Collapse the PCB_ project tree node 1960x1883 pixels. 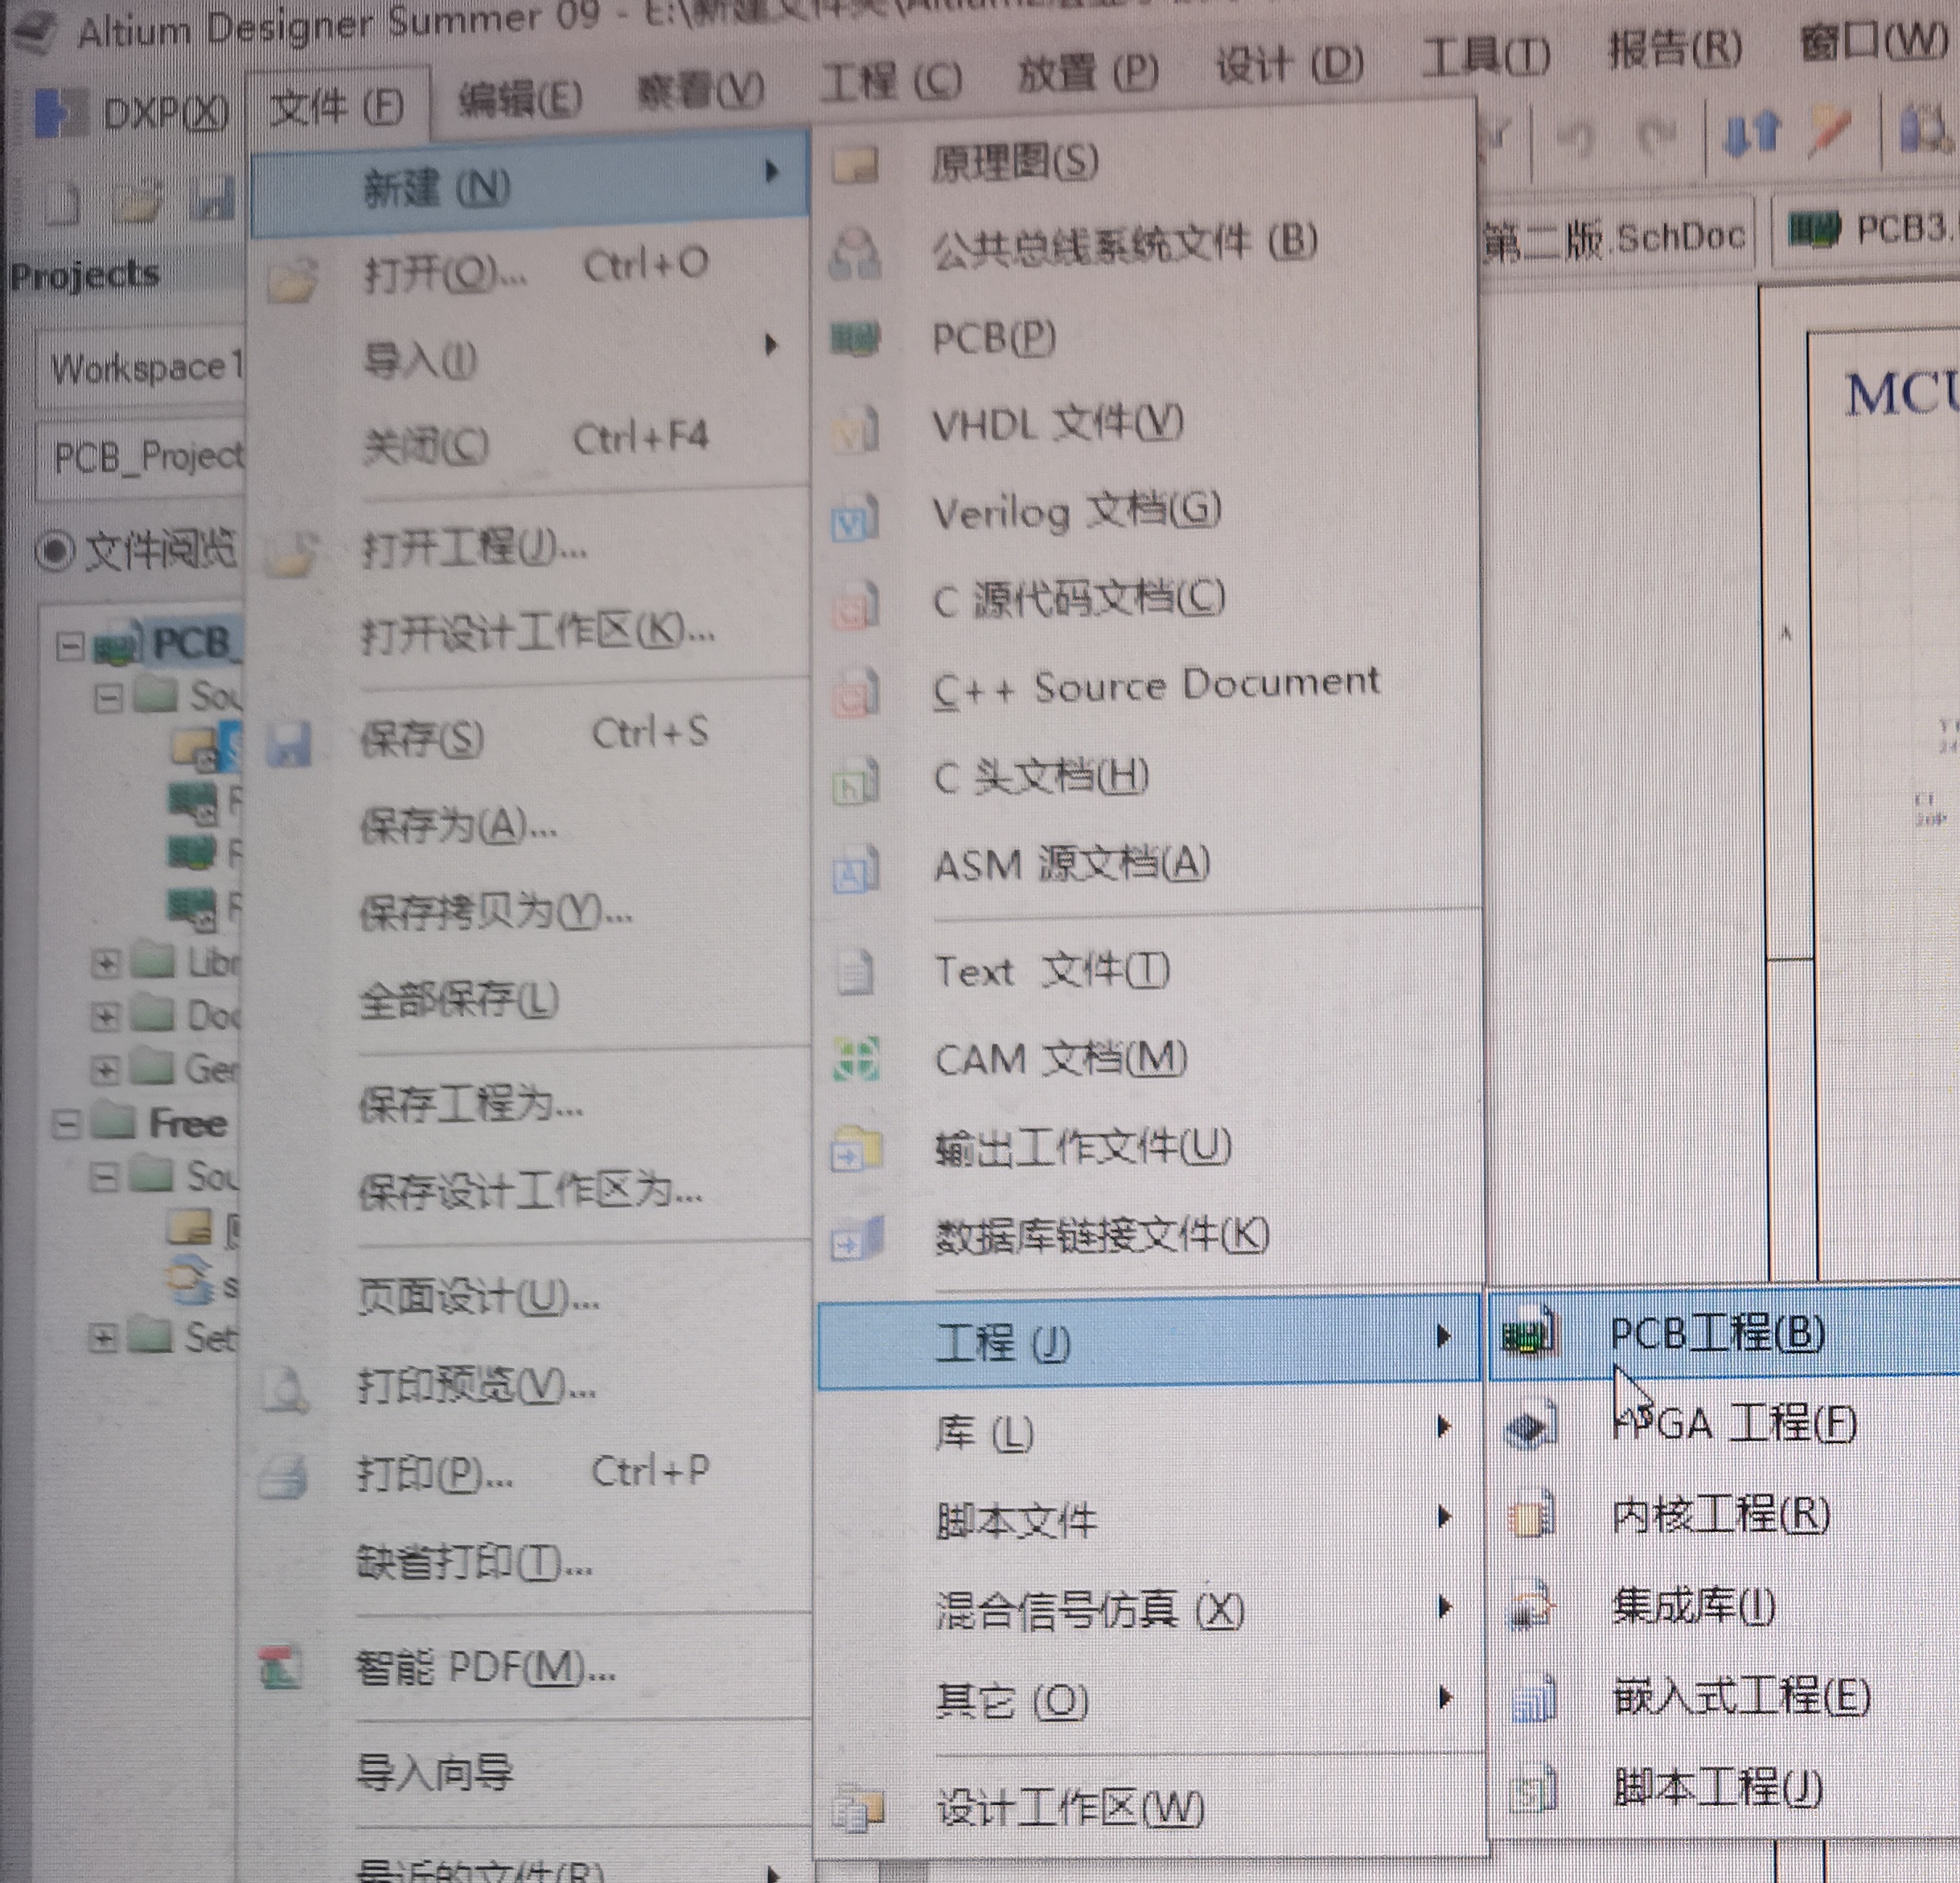[68, 646]
